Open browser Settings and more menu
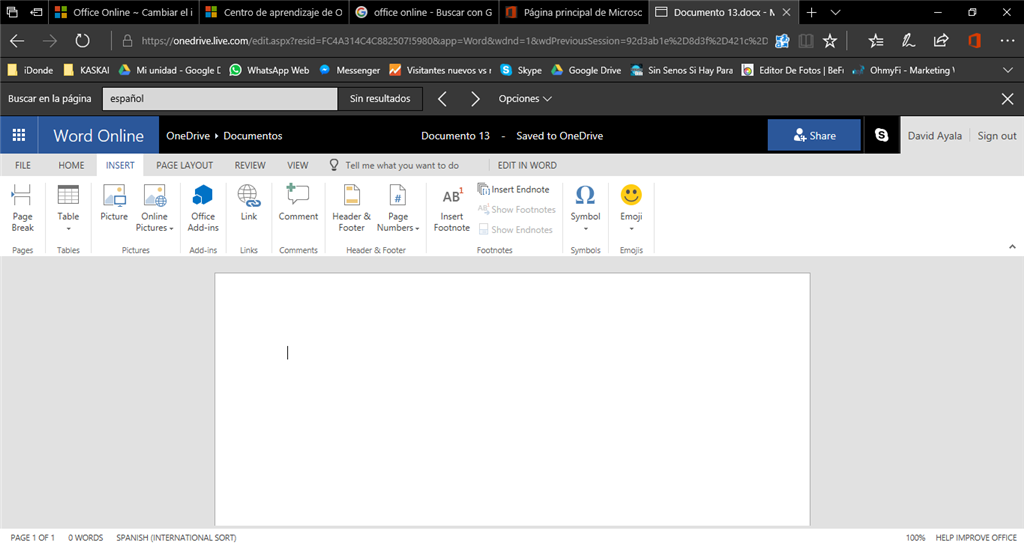Viewport: 1024px width, 545px height. (1008, 41)
